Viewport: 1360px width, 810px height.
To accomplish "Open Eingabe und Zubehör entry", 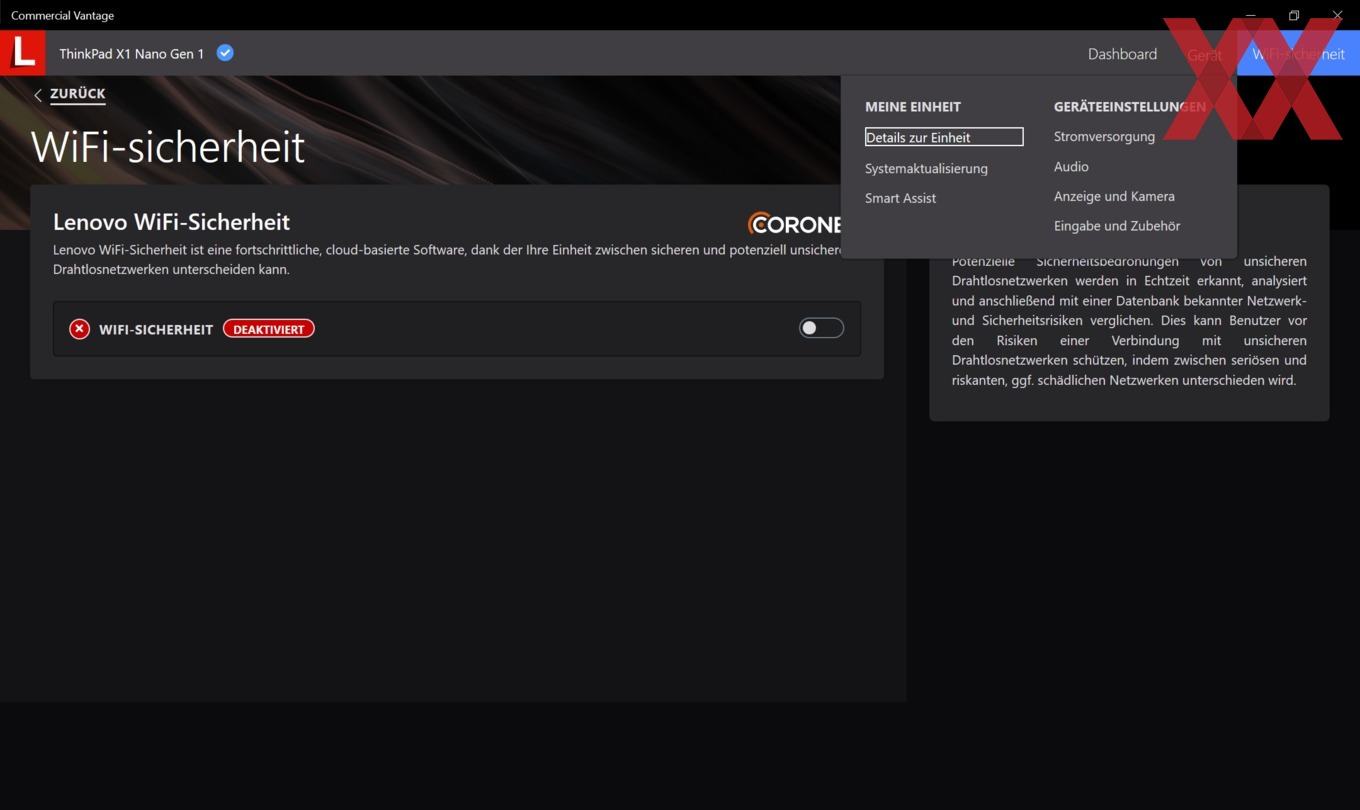I will coord(1117,226).
